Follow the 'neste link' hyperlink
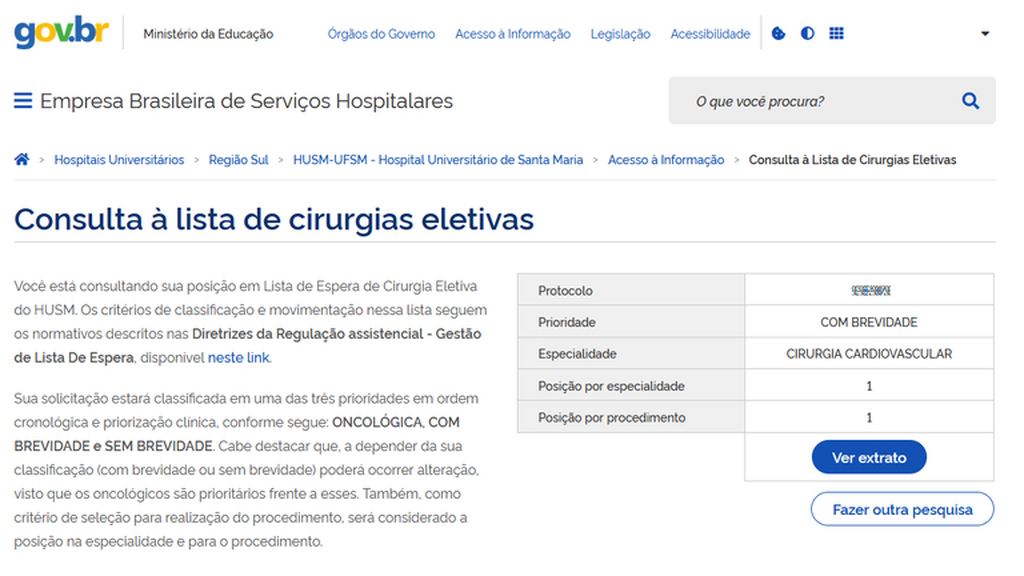The image size is (1024, 576). point(238,358)
